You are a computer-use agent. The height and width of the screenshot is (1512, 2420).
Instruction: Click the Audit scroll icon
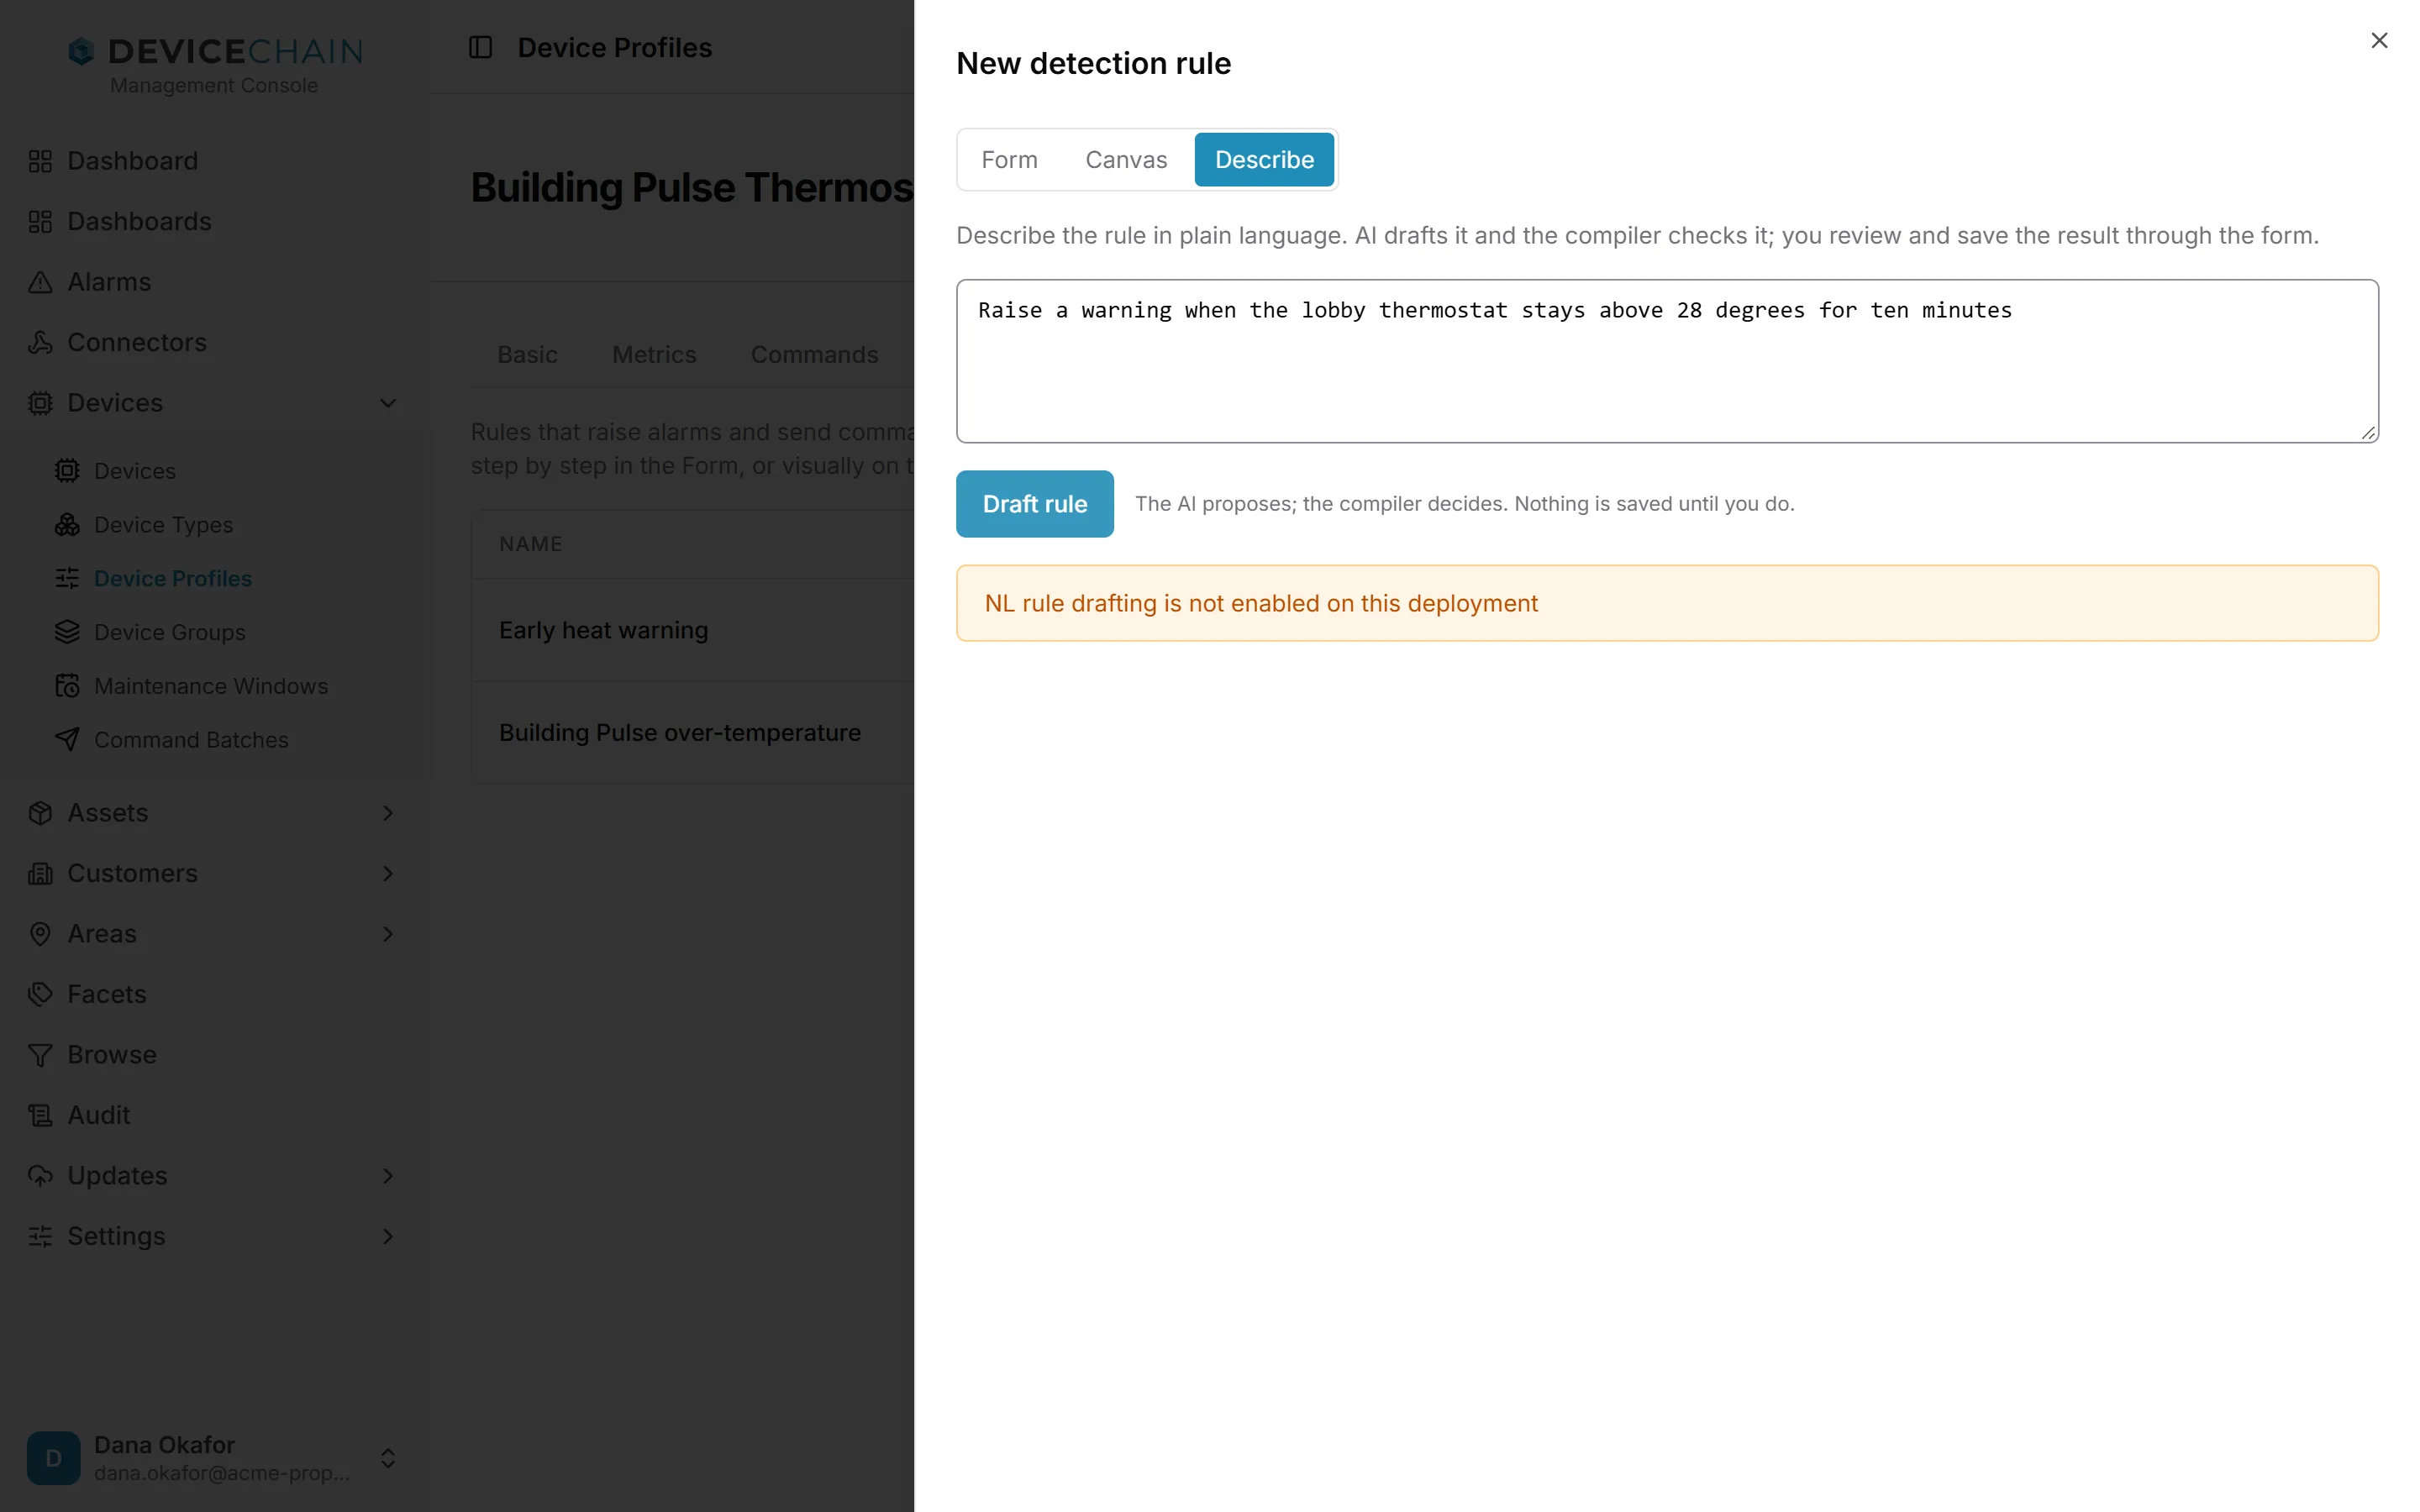[x=40, y=1115]
